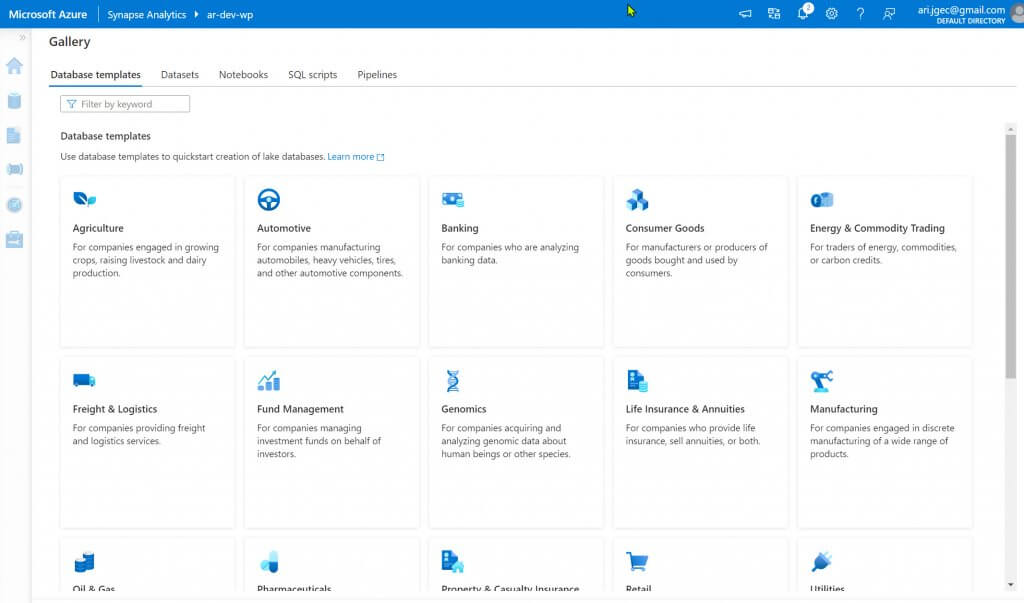
Task: Open the Integrate hub icon
Action: coord(14,168)
